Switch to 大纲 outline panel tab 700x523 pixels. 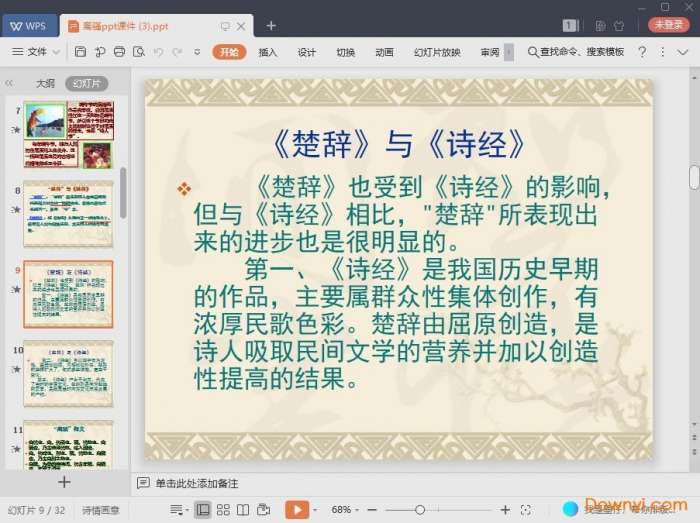(45, 84)
